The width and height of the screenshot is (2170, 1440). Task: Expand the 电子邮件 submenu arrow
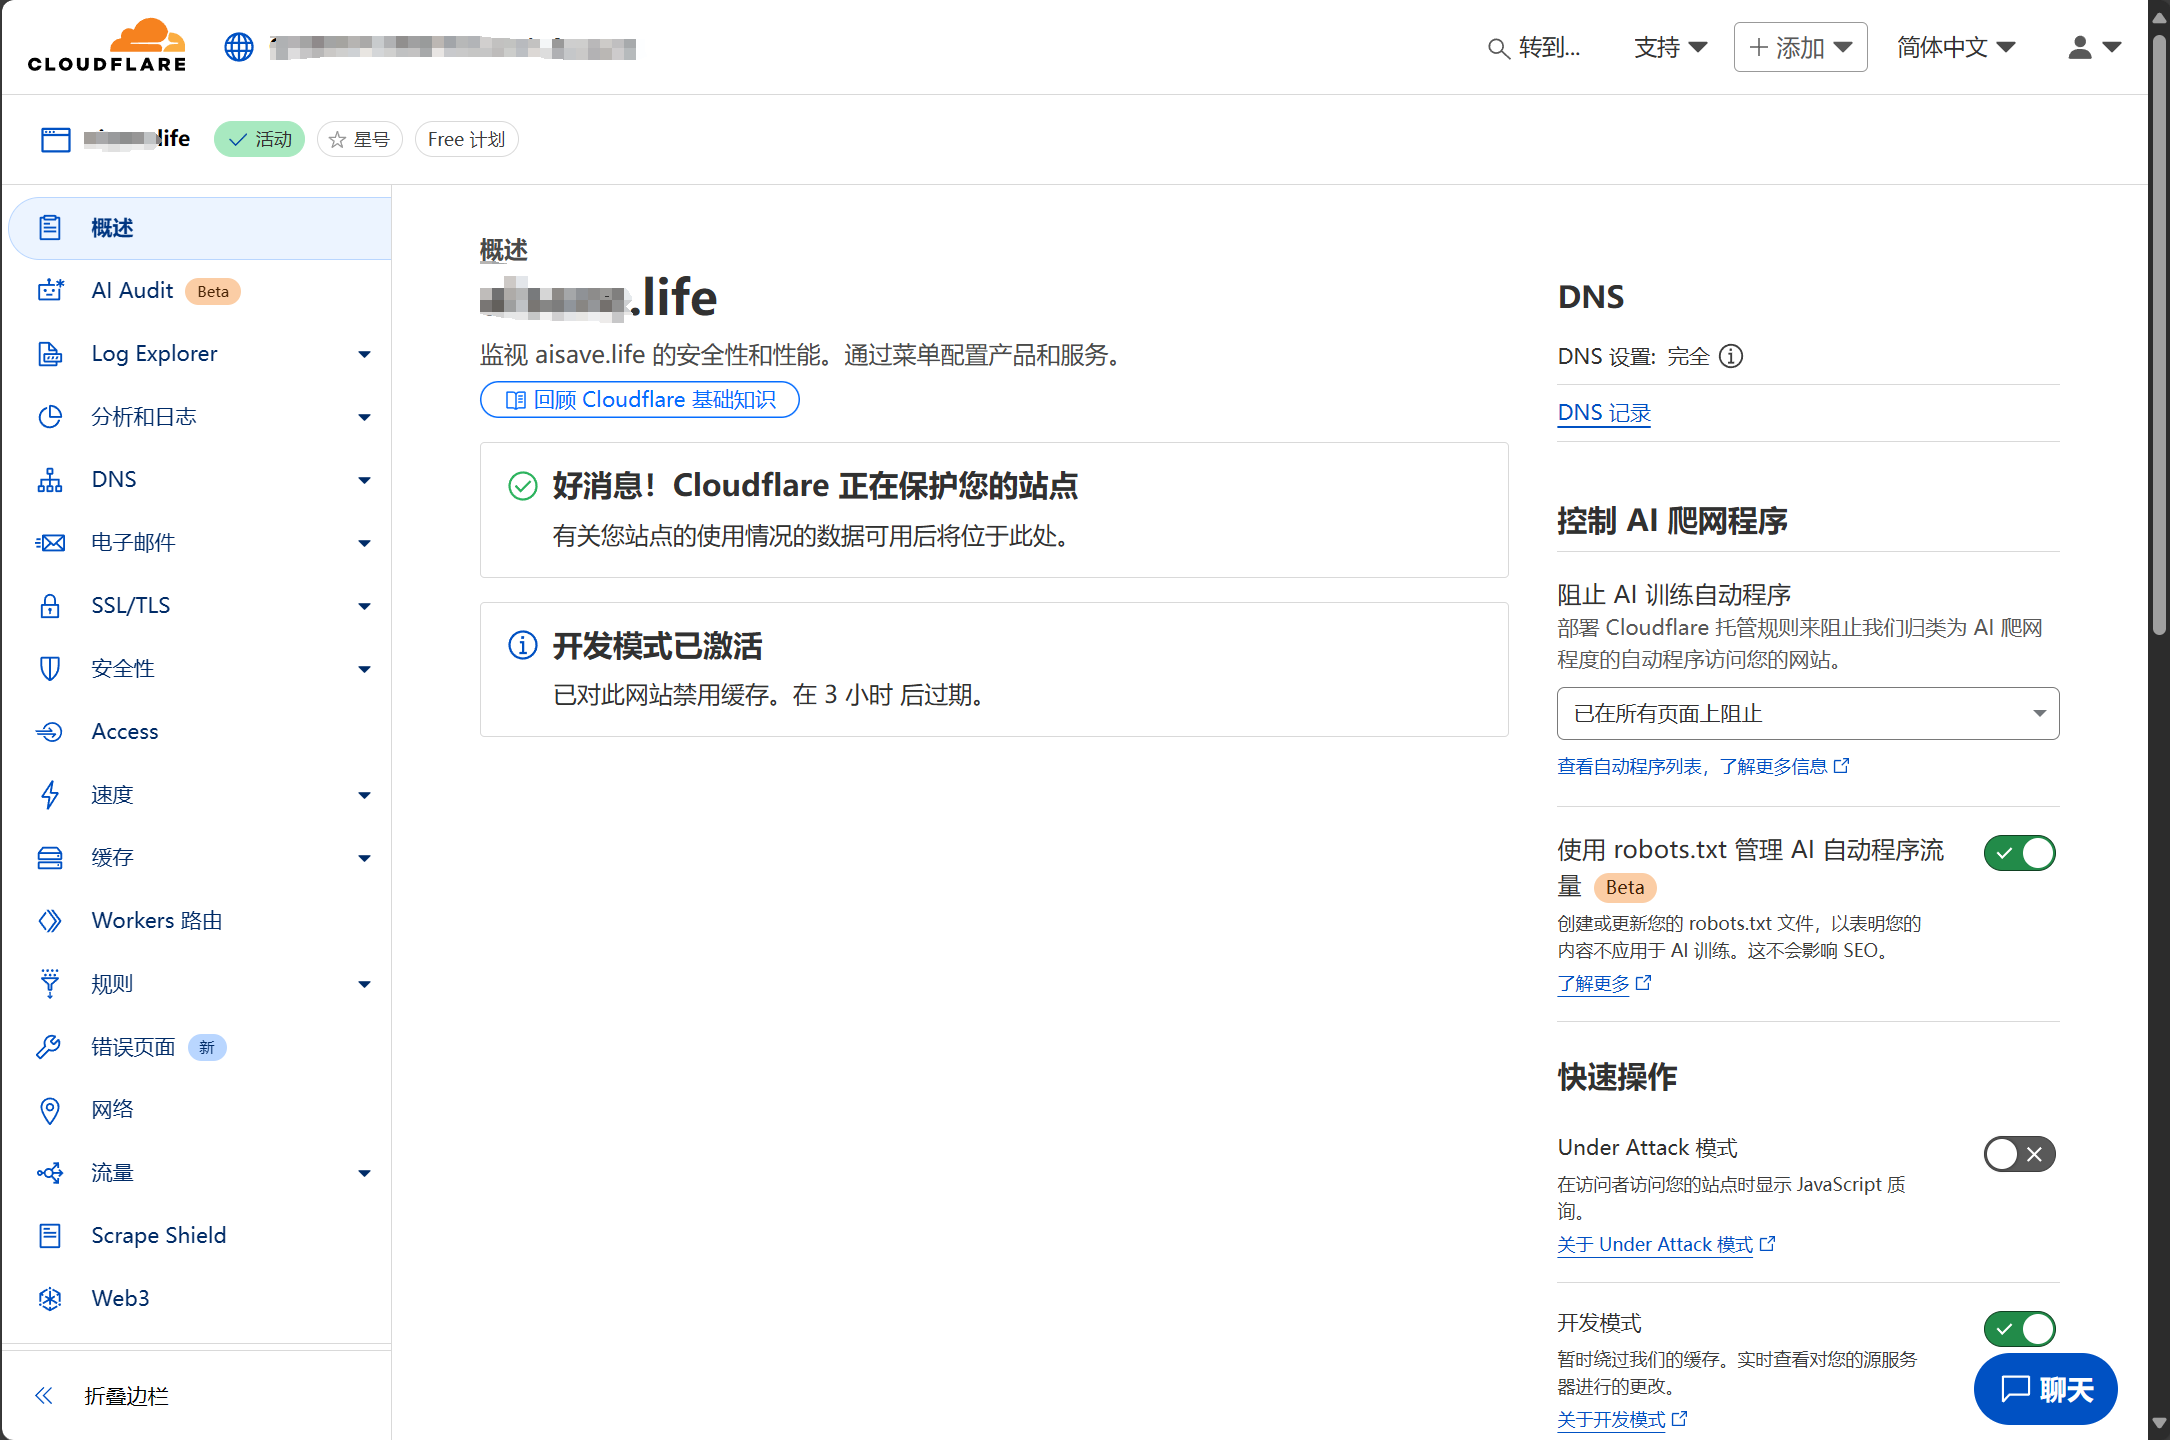(365, 543)
